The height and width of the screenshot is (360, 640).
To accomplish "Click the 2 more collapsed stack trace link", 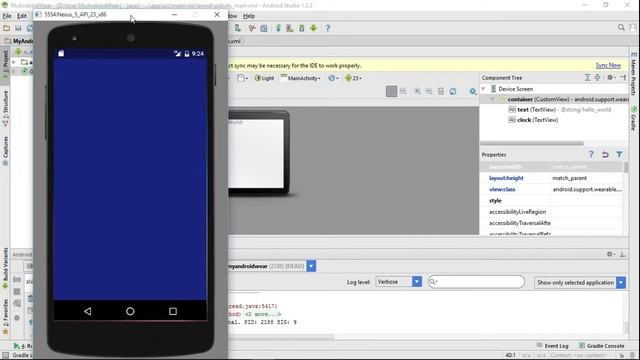I will point(263,314).
